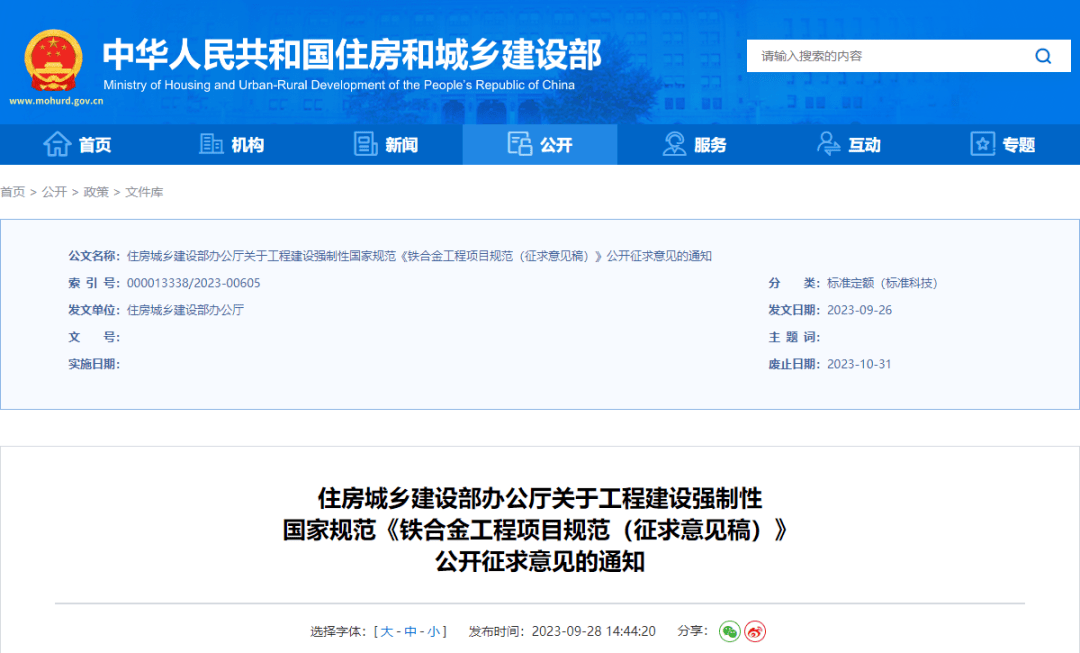The height and width of the screenshot is (653, 1080).
Task: Select small font size 小
Action: pyautogui.click(x=433, y=632)
